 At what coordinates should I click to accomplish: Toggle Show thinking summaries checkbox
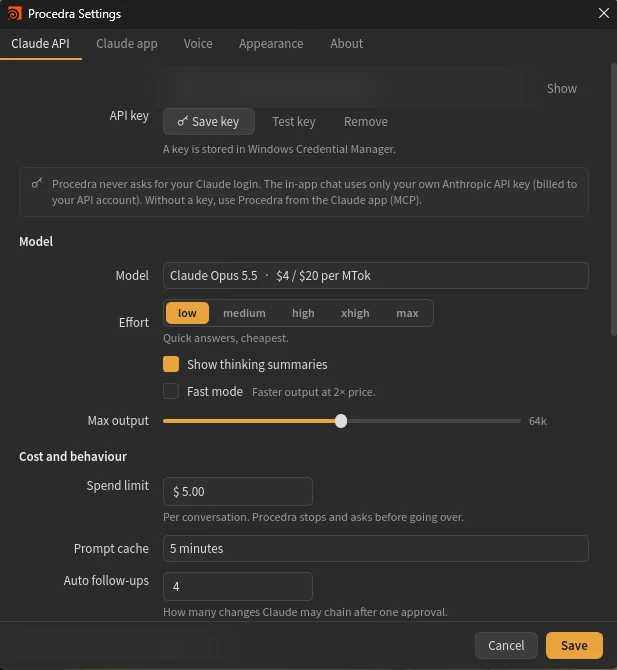point(171,364)
